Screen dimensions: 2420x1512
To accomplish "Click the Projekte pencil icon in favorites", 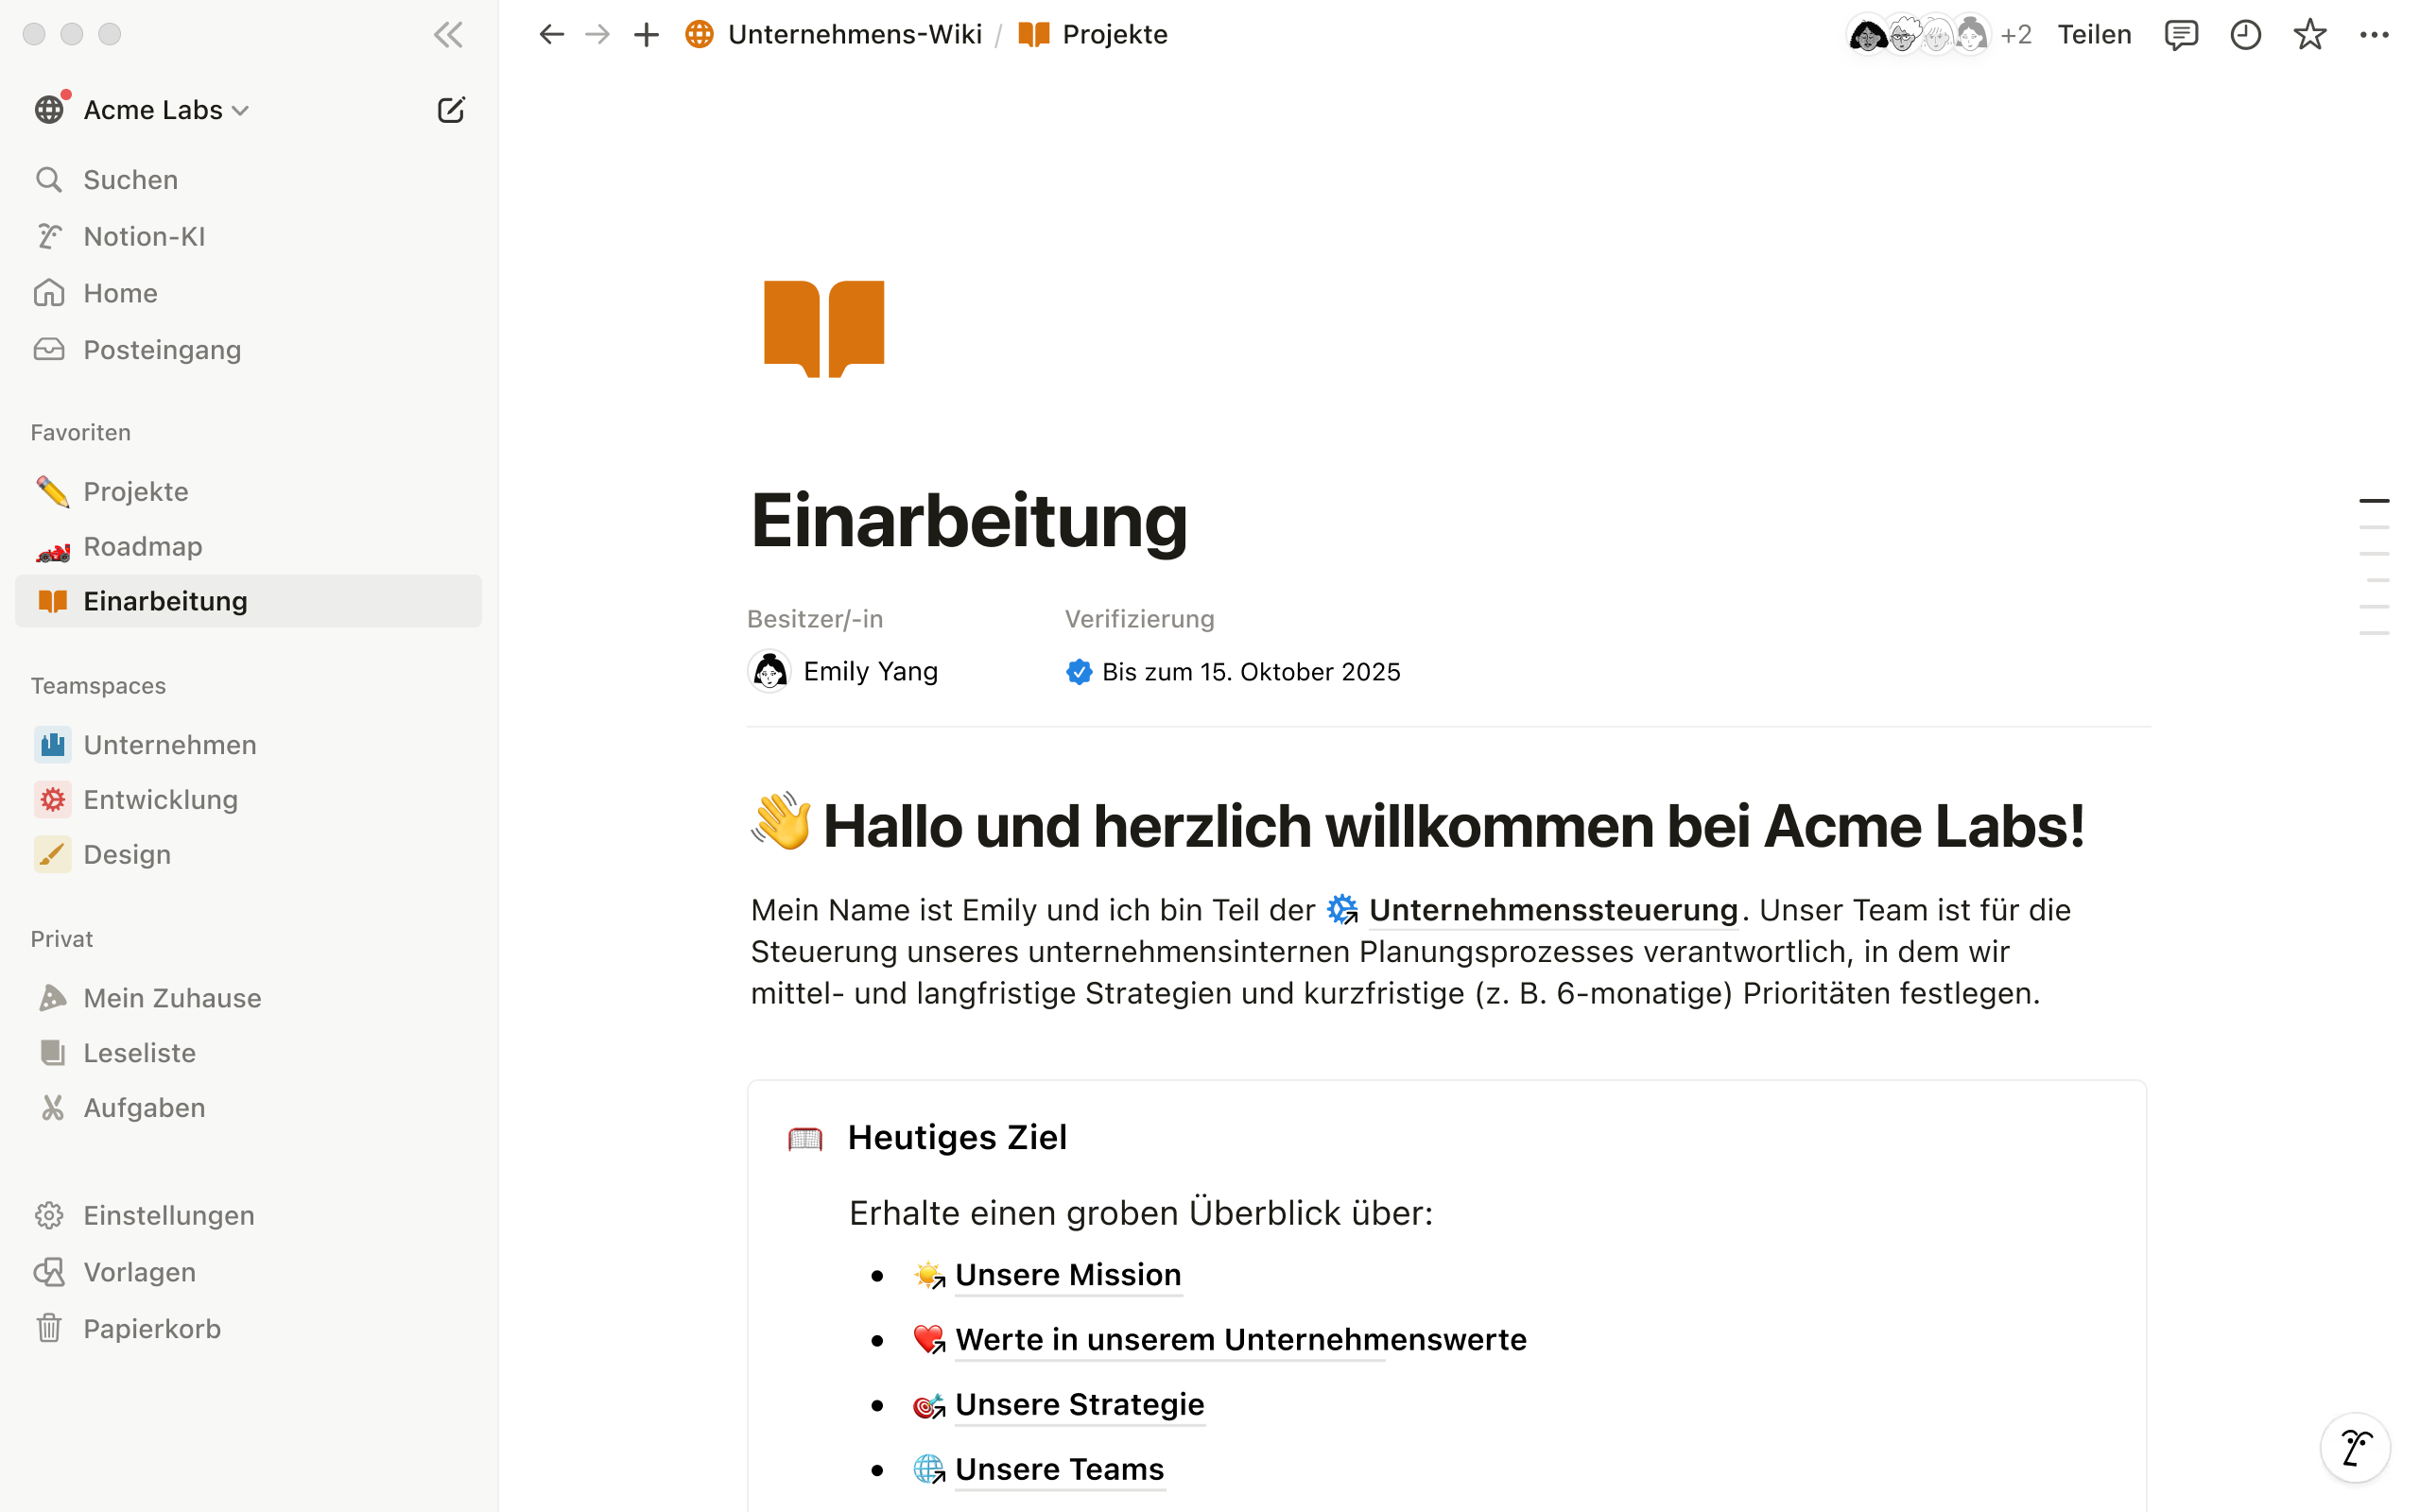I will point(52,492).
